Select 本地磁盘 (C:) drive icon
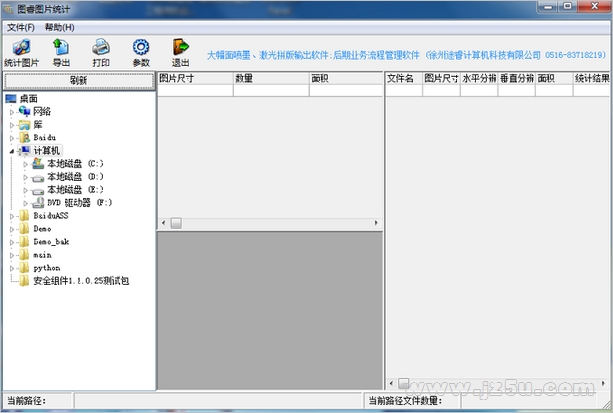This screenshot has width=613, height=413. (38, 163)
